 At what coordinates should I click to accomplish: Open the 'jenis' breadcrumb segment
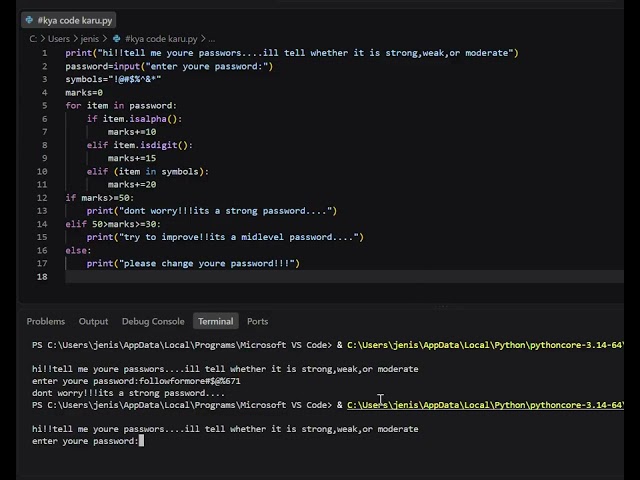pos(89,39)
